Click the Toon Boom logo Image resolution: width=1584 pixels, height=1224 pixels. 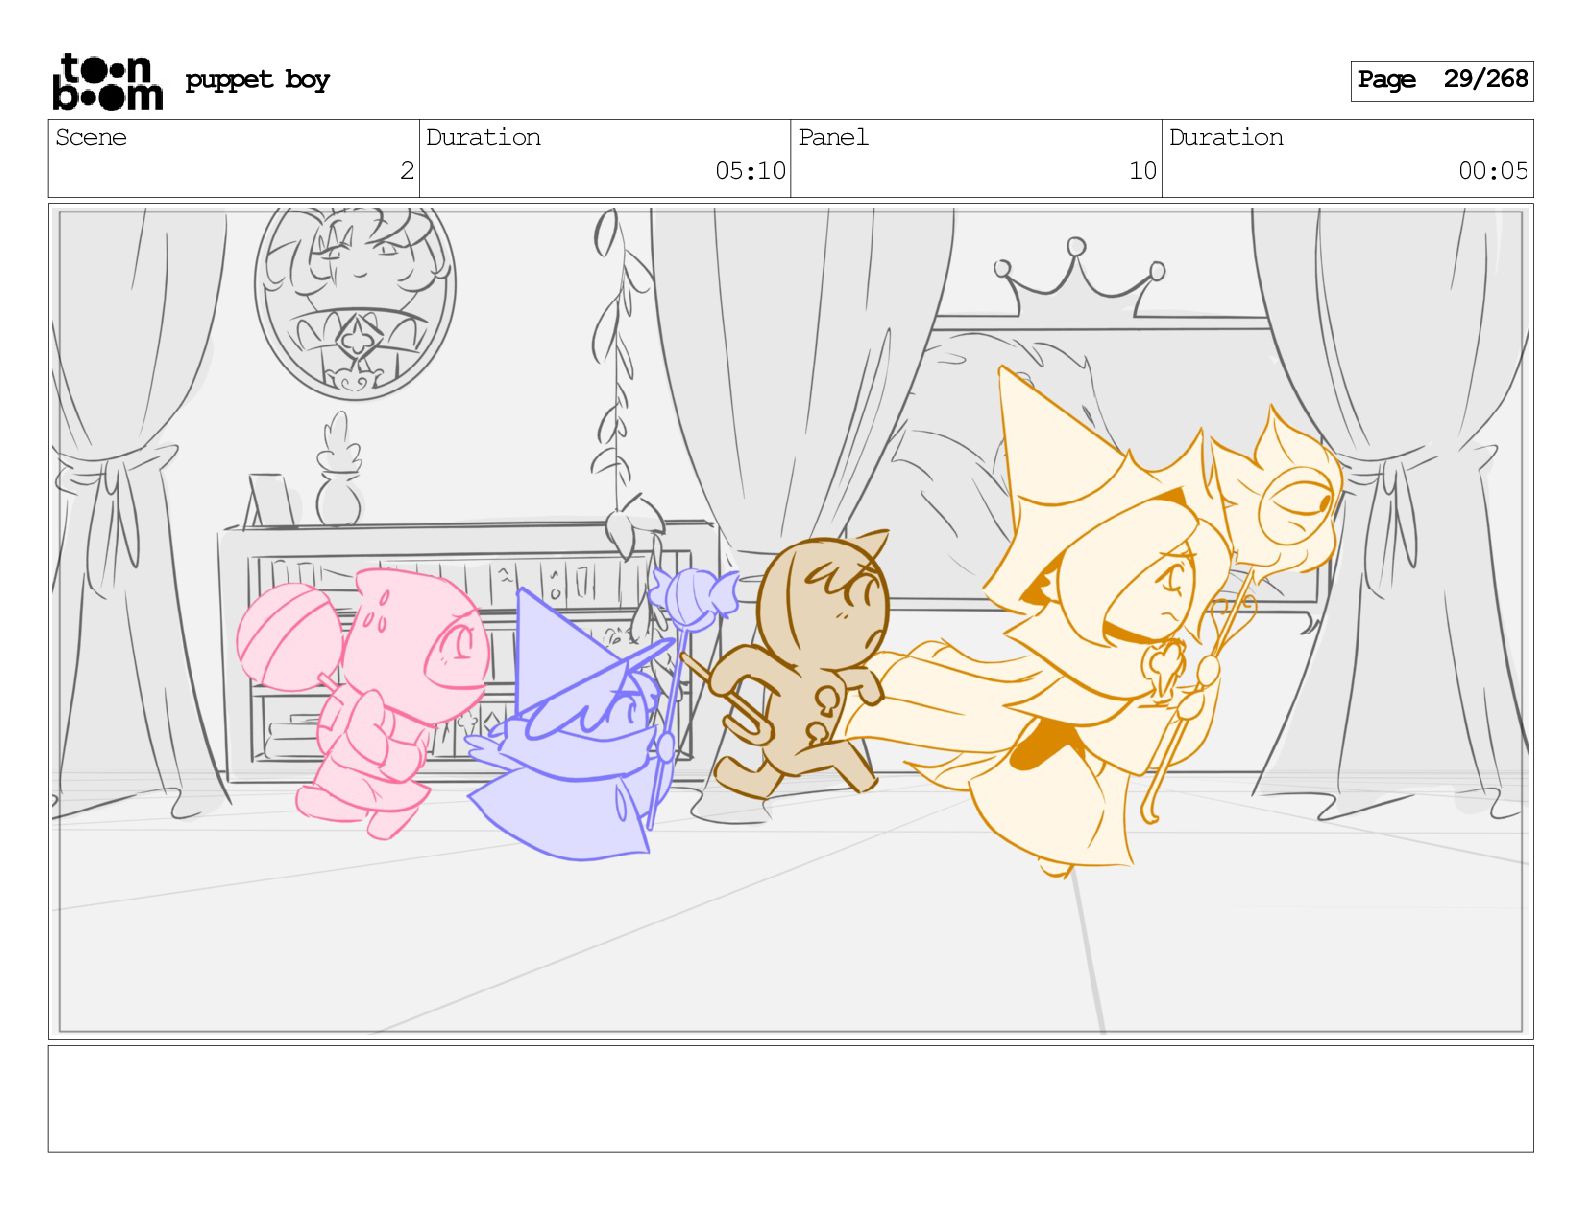pos(107,81)
